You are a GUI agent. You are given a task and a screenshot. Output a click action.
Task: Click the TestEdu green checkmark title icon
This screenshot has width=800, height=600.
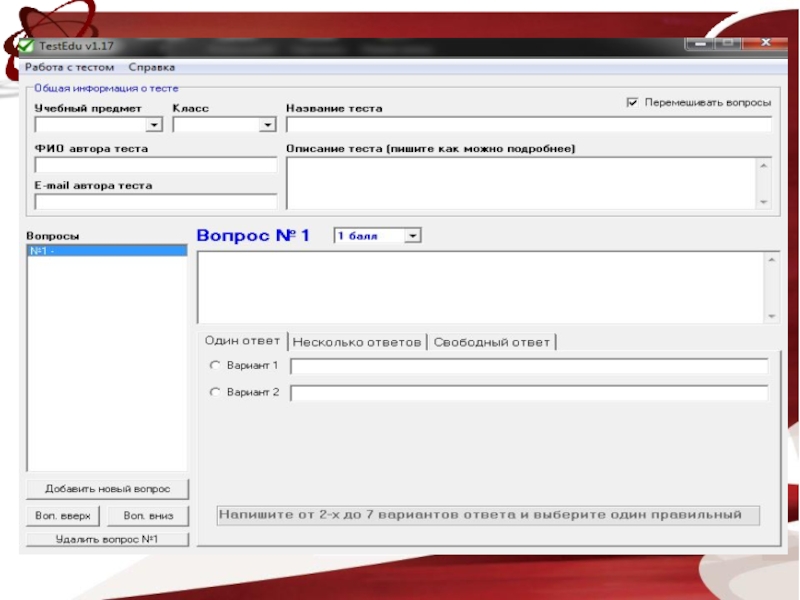pos(24,45)
